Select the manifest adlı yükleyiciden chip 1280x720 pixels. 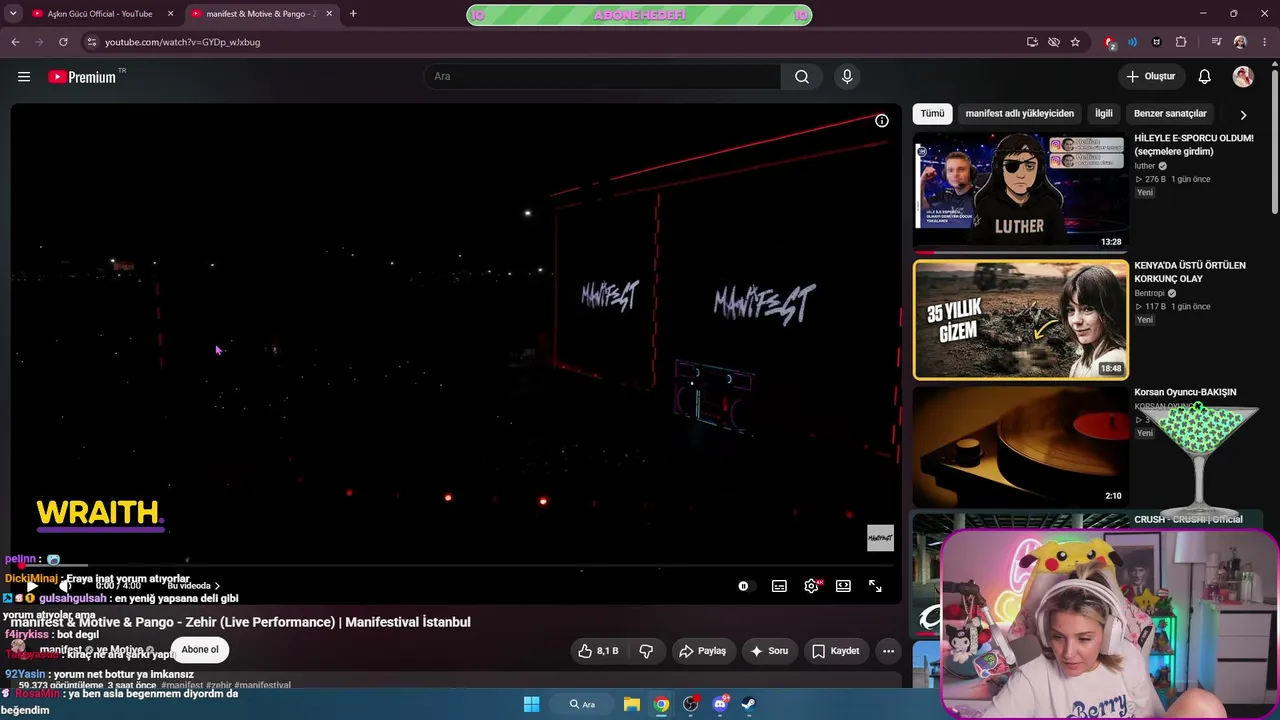pos(1019,114)
